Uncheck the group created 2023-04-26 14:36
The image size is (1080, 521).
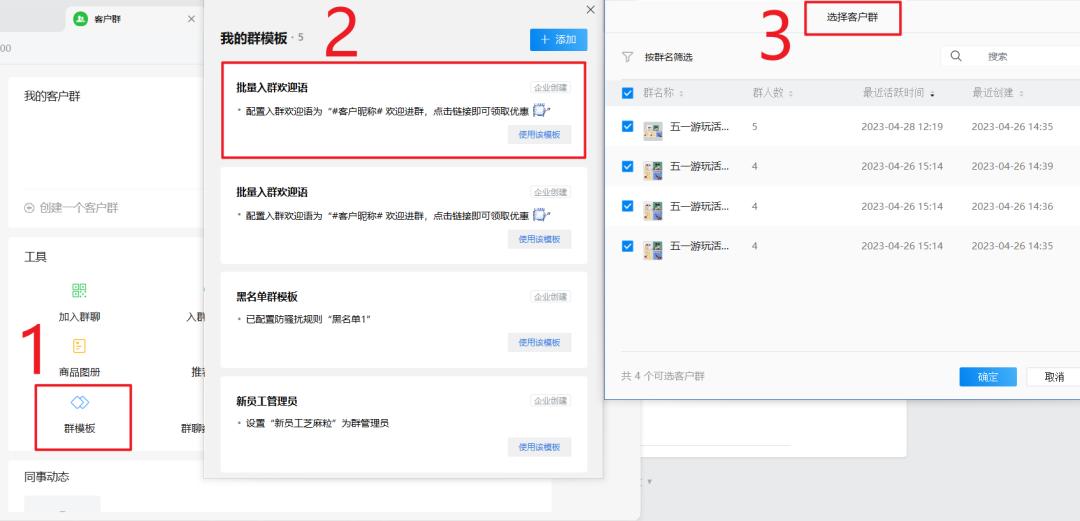(x=627, y=206)
